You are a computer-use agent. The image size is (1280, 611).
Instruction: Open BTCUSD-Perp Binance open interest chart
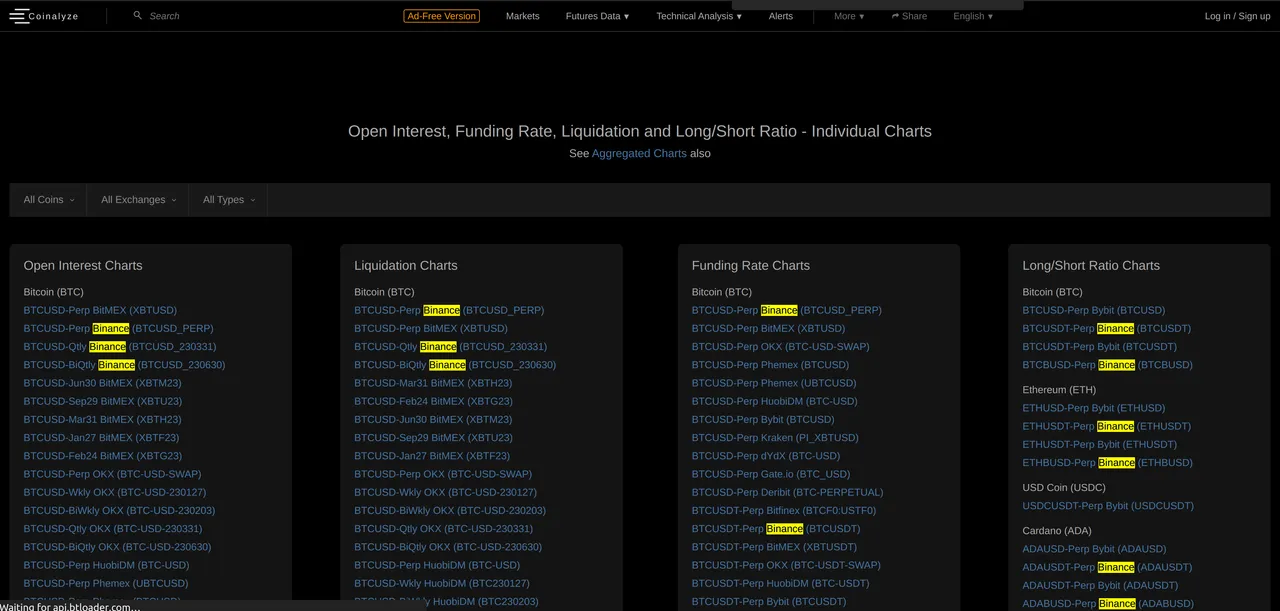tap(118, 328)
